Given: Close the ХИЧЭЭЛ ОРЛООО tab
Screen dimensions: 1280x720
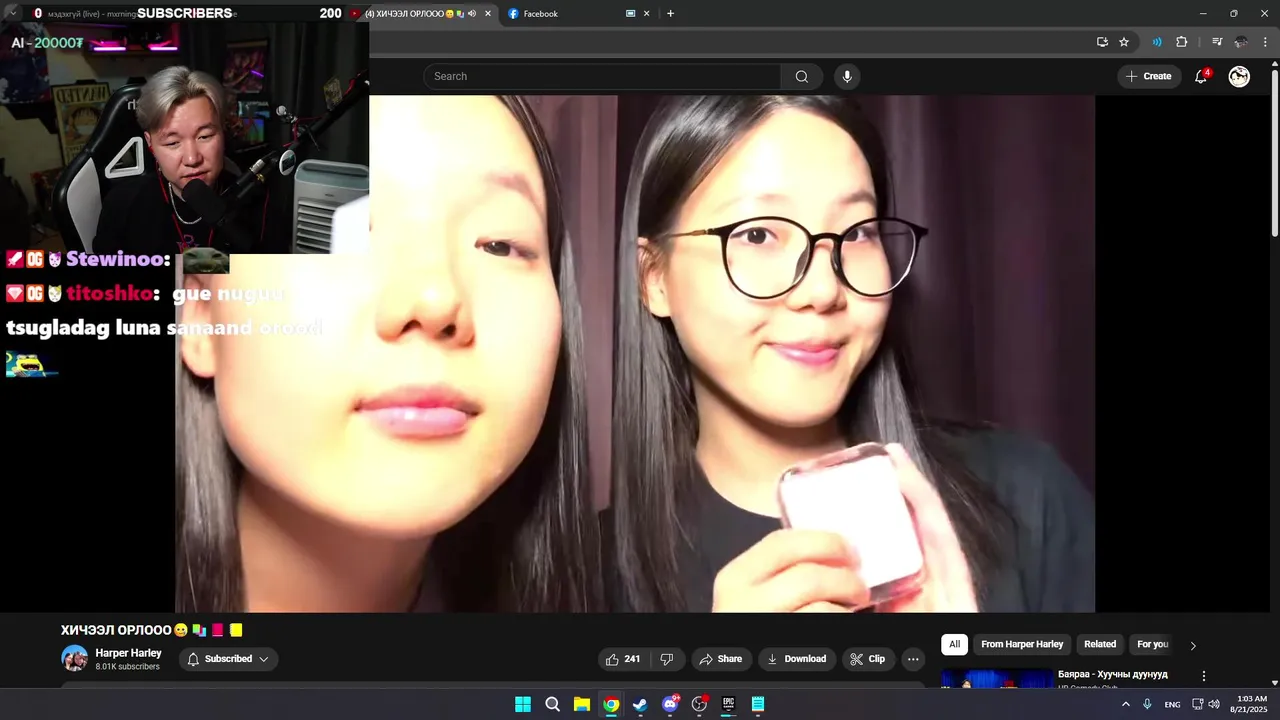Looking at the screenshot, I should click(488, 14).
